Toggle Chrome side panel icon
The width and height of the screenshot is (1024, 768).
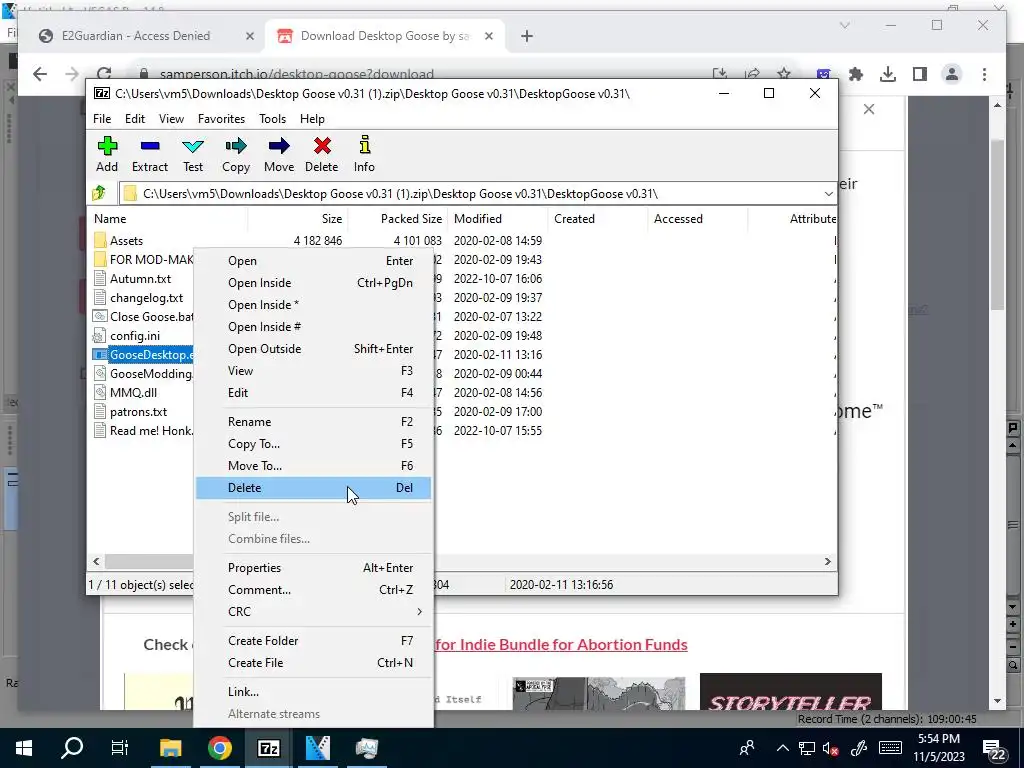coord(920,74)
